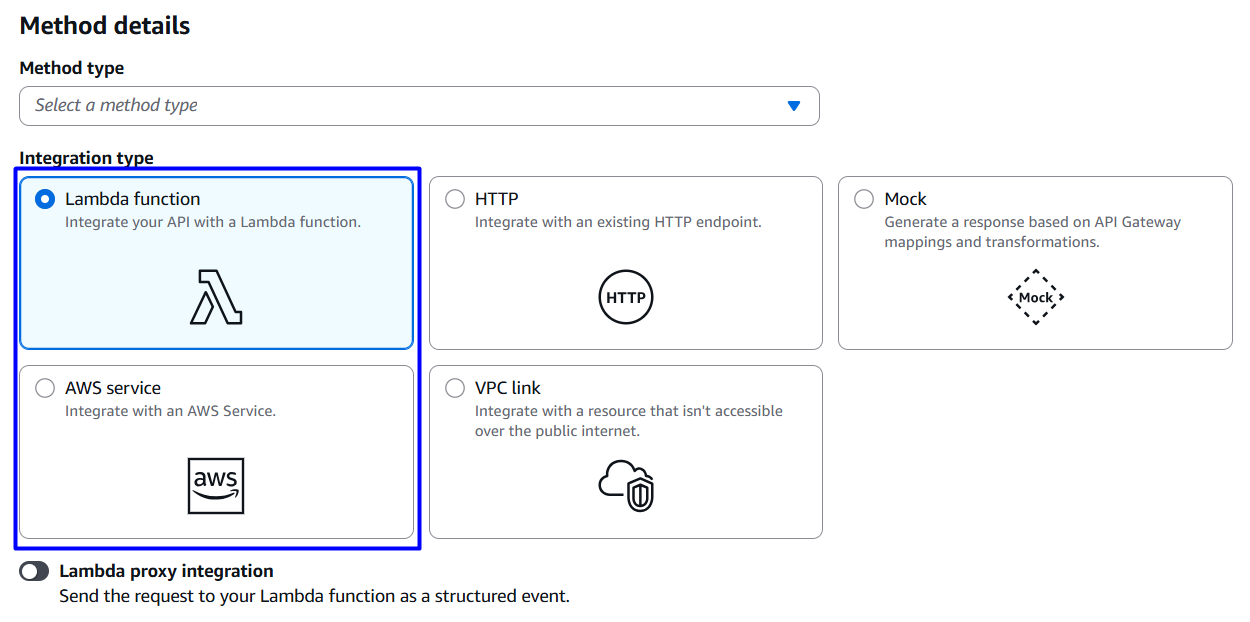
Task: Choose the HTTP integration radio button
Action: (x=455, y=199)
